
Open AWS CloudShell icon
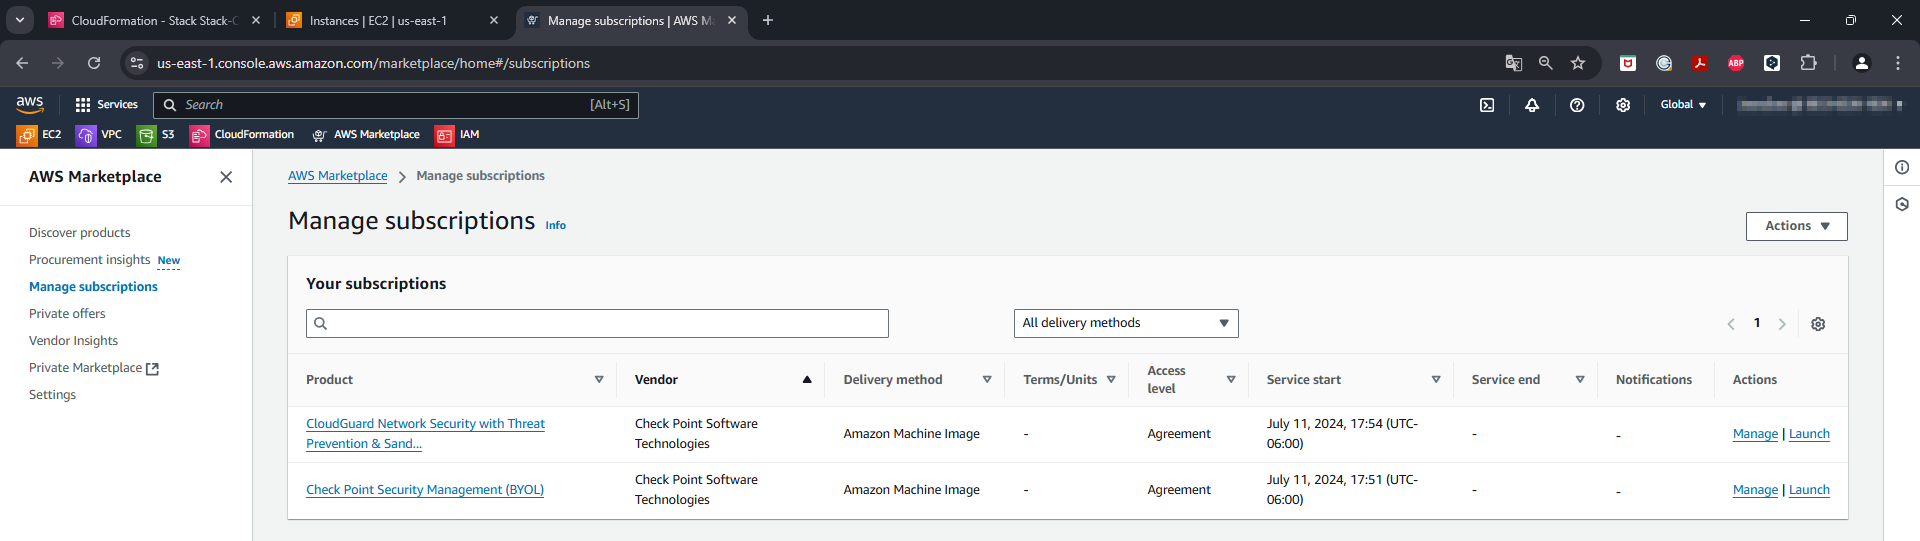(1487, 105)
